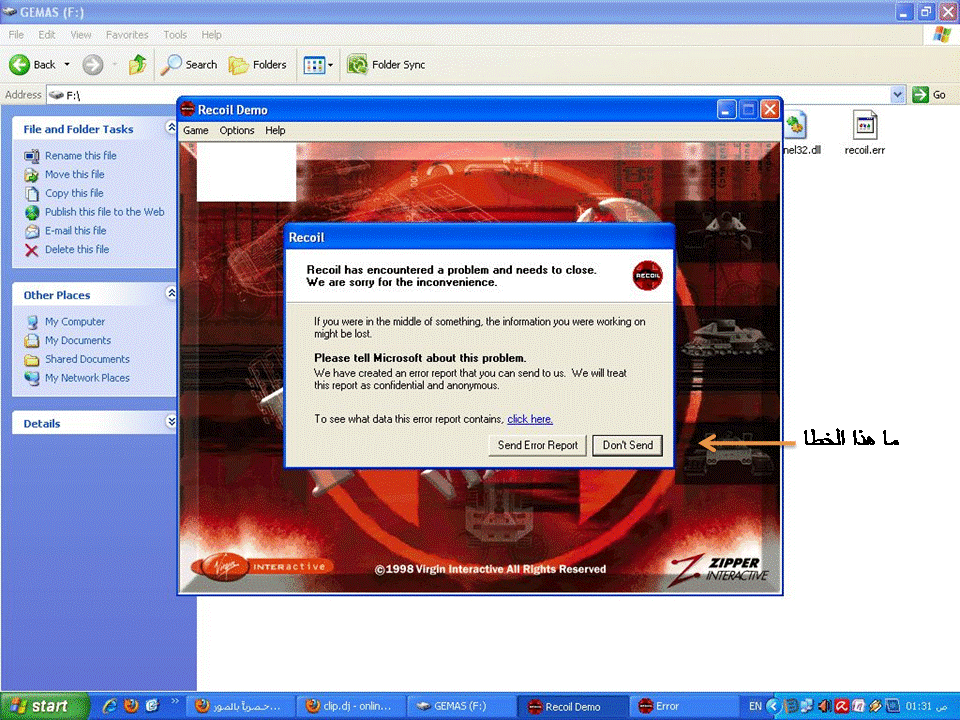Expand the address bar dropdown arrow

(x=897, y=95)
